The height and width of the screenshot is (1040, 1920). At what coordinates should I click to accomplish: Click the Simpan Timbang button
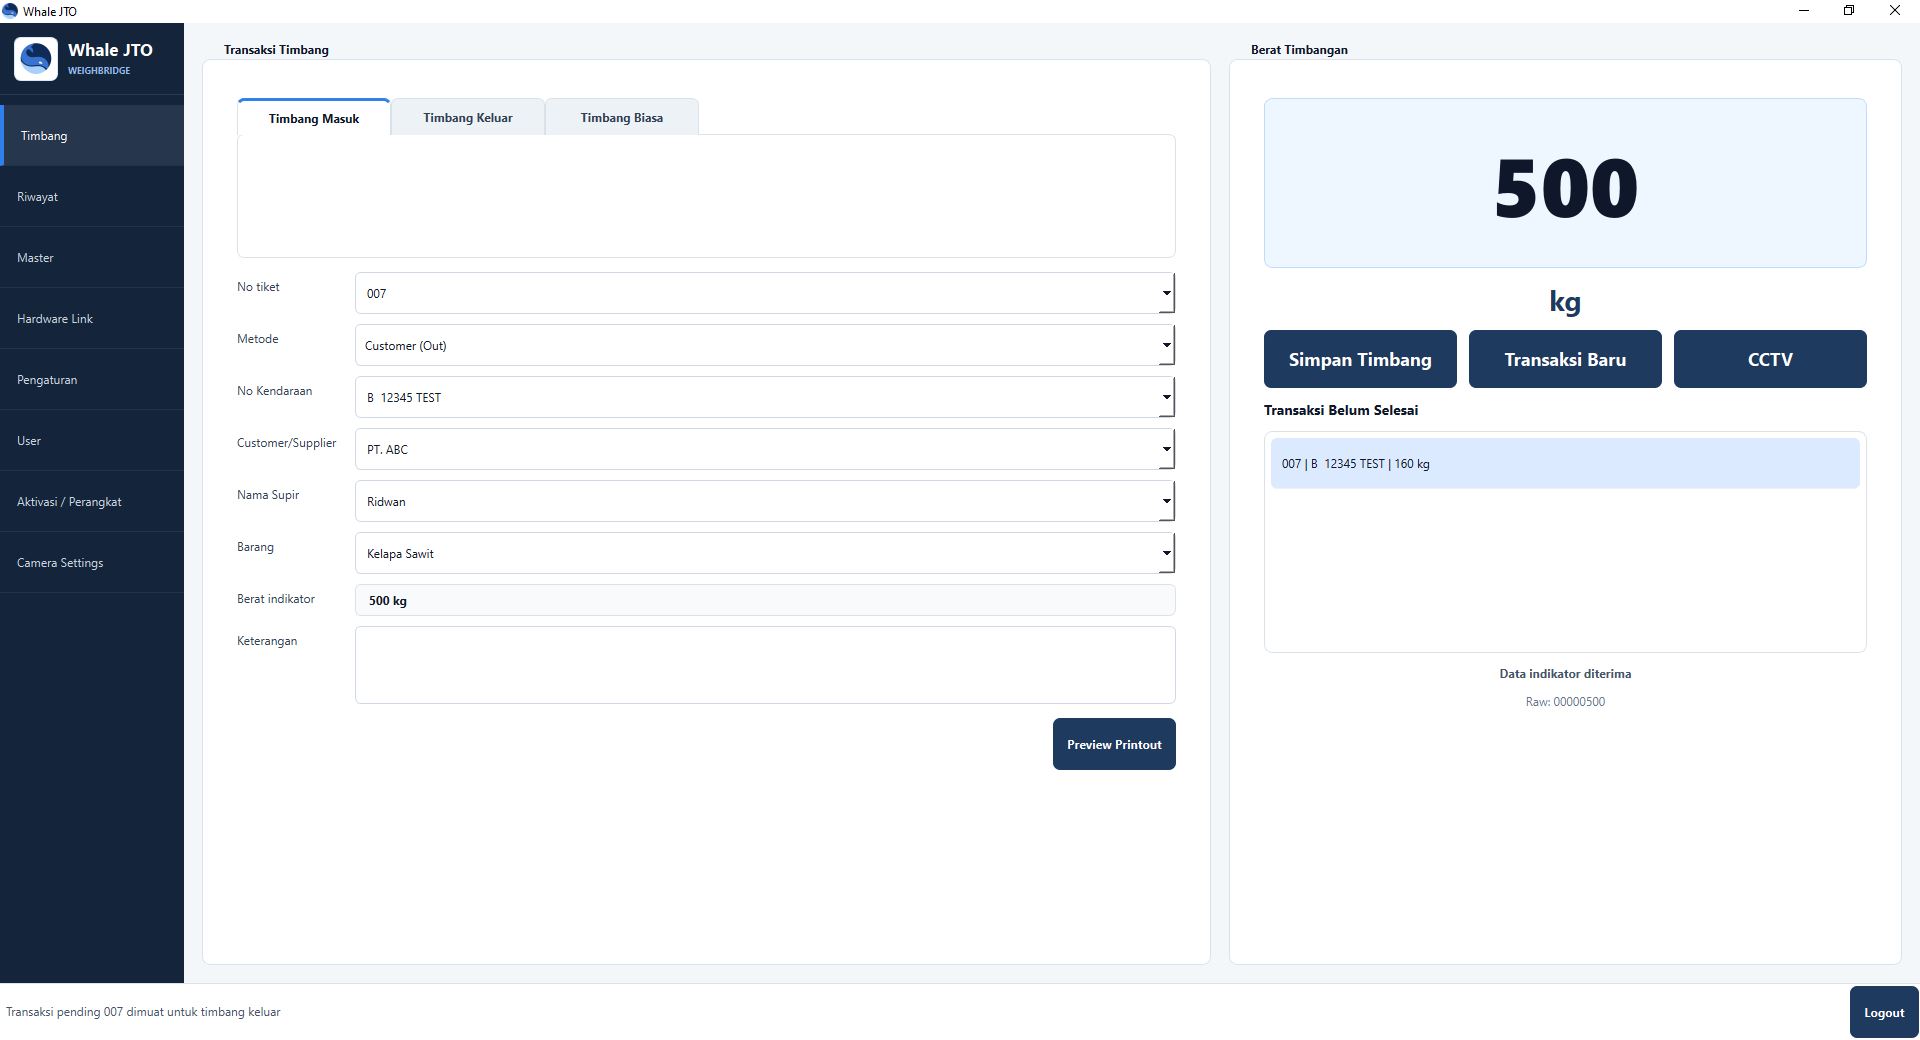click(x=1360, y=359)
